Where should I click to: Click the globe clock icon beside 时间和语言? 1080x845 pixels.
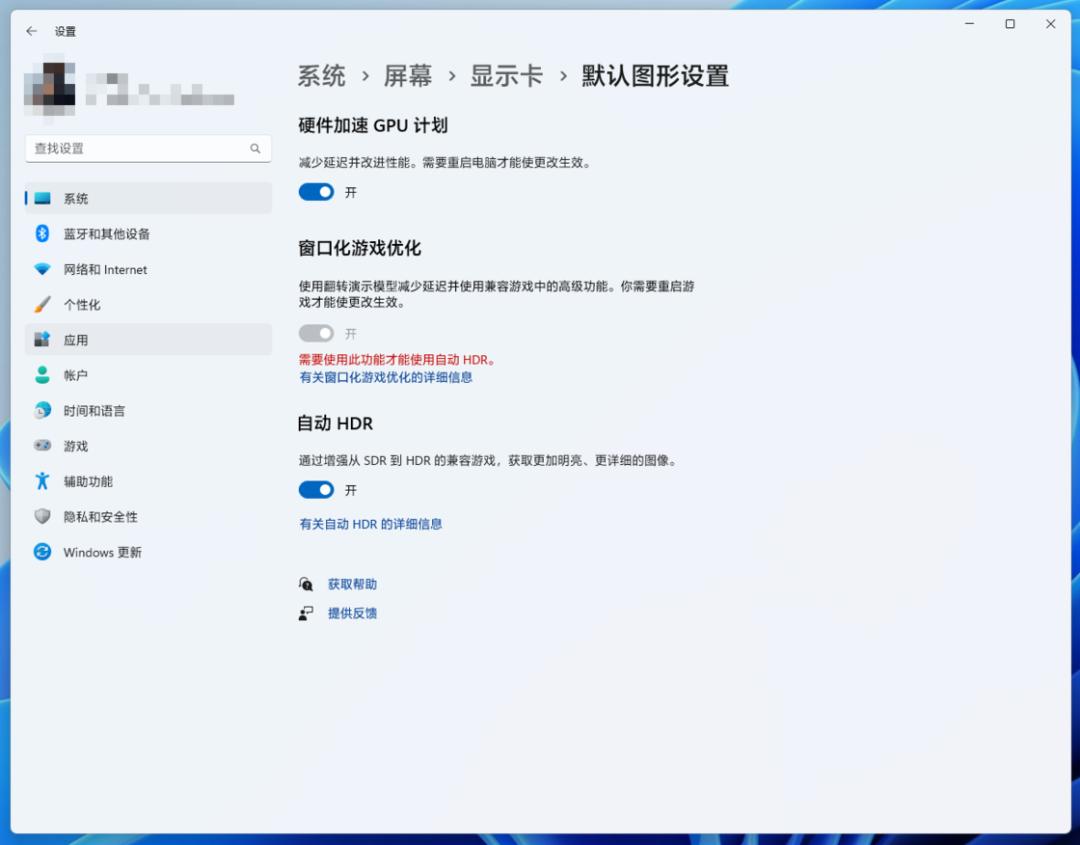pyautogui.click(x=43, y=410)
